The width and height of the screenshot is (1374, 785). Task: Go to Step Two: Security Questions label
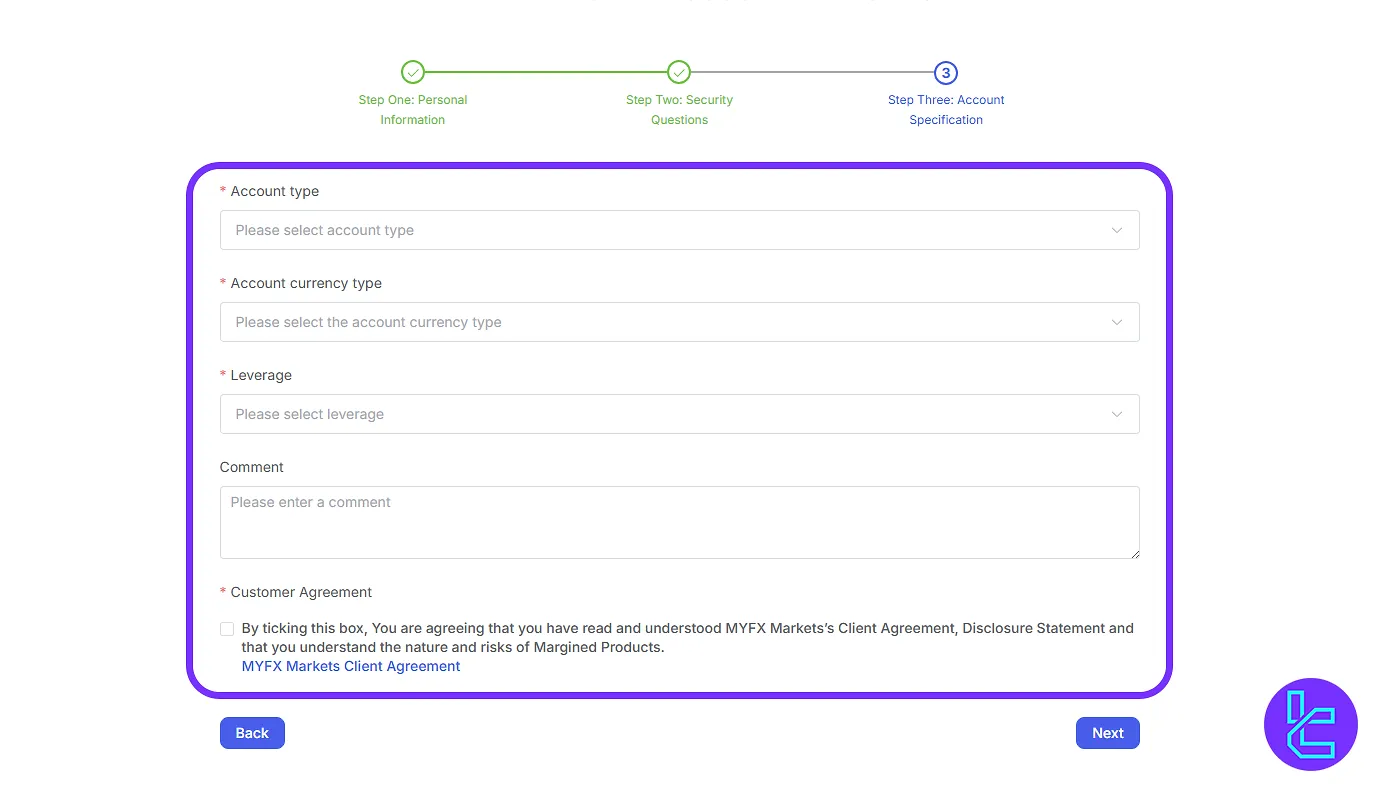[679, 110]
